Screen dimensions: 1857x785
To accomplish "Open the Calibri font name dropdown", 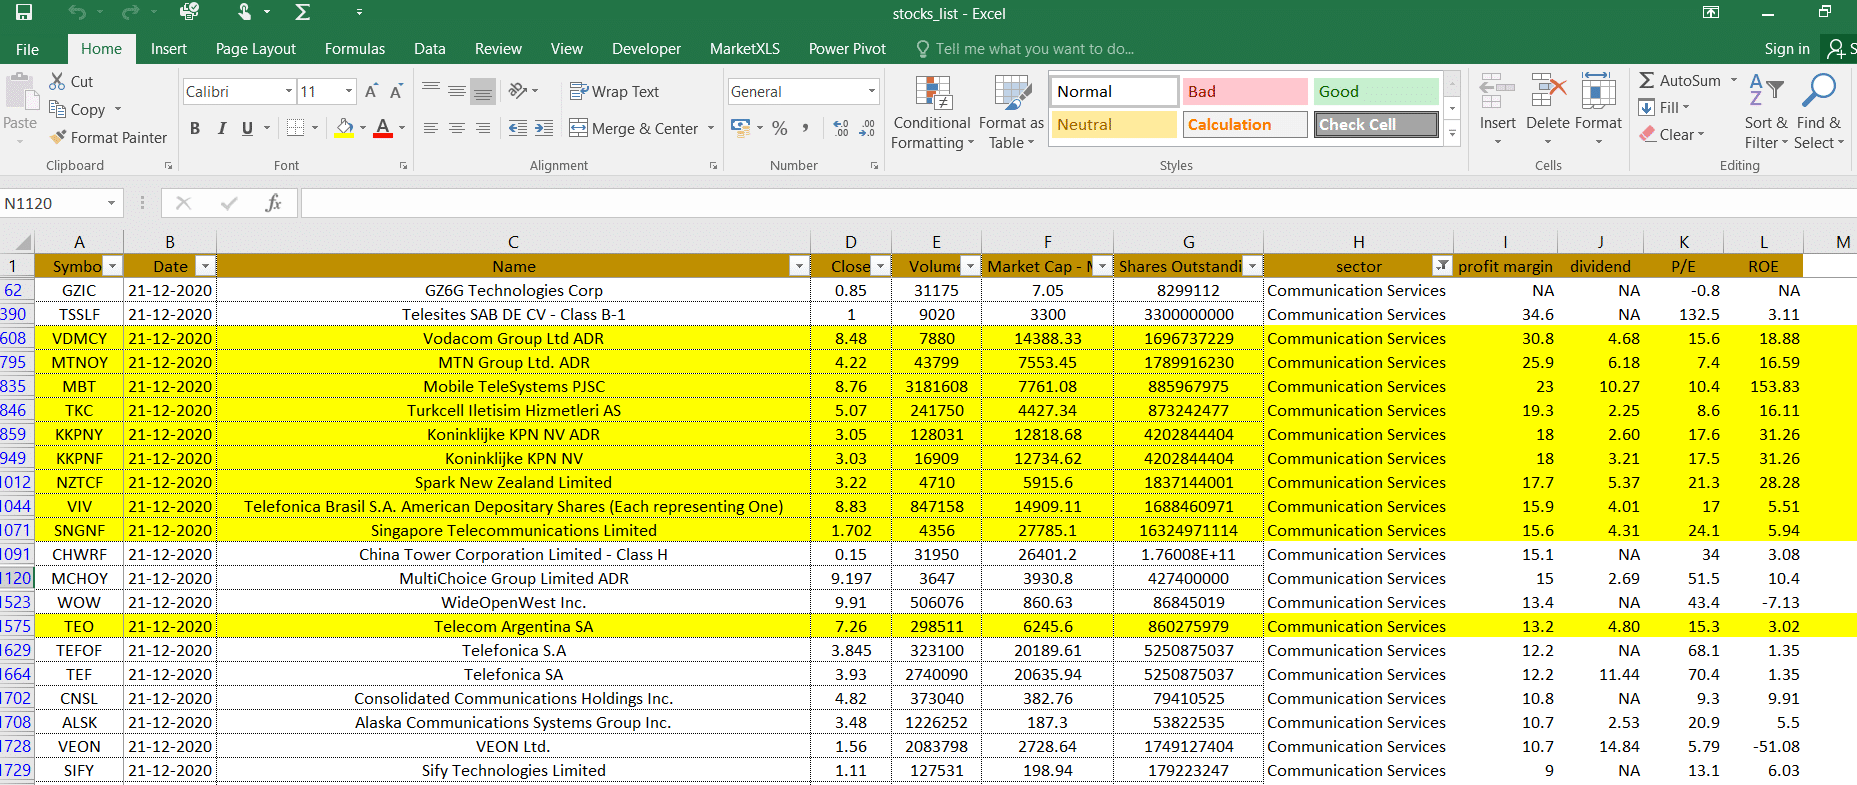I will (289, 91).
